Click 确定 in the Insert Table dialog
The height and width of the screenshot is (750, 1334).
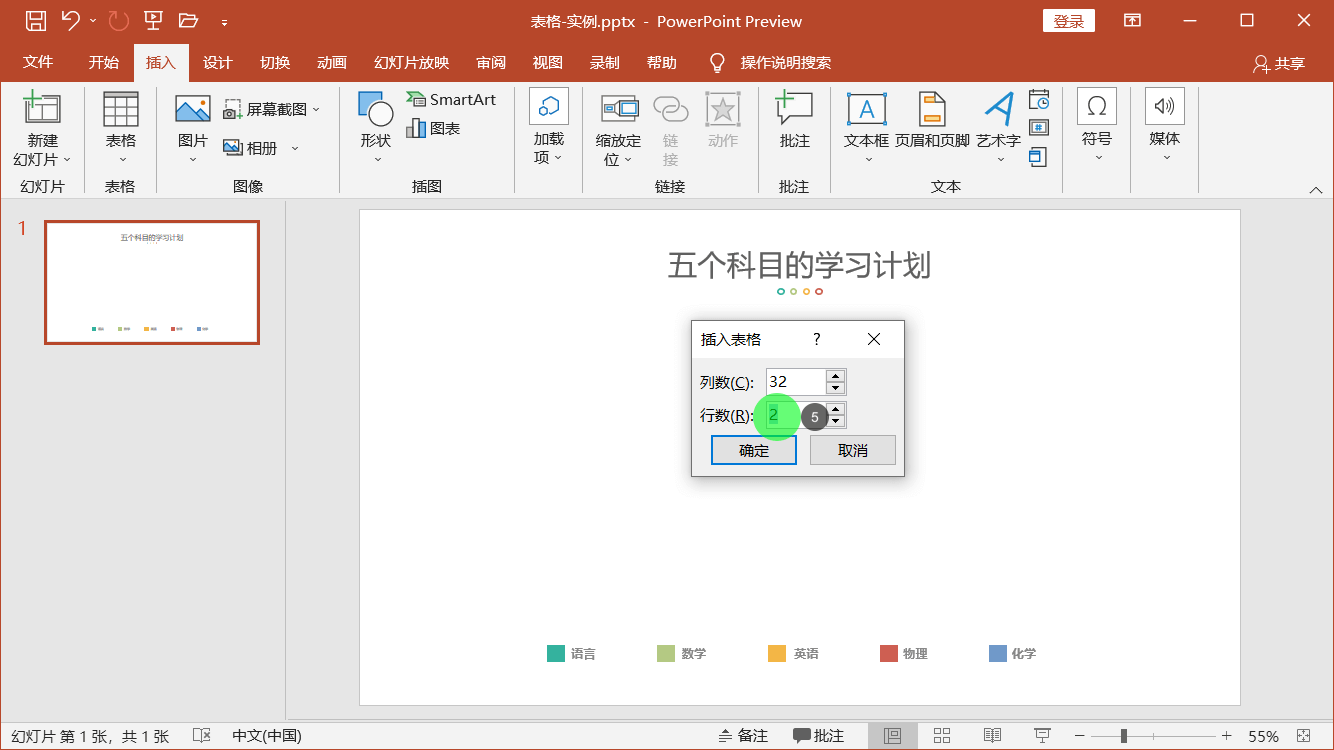click(754, 450)
